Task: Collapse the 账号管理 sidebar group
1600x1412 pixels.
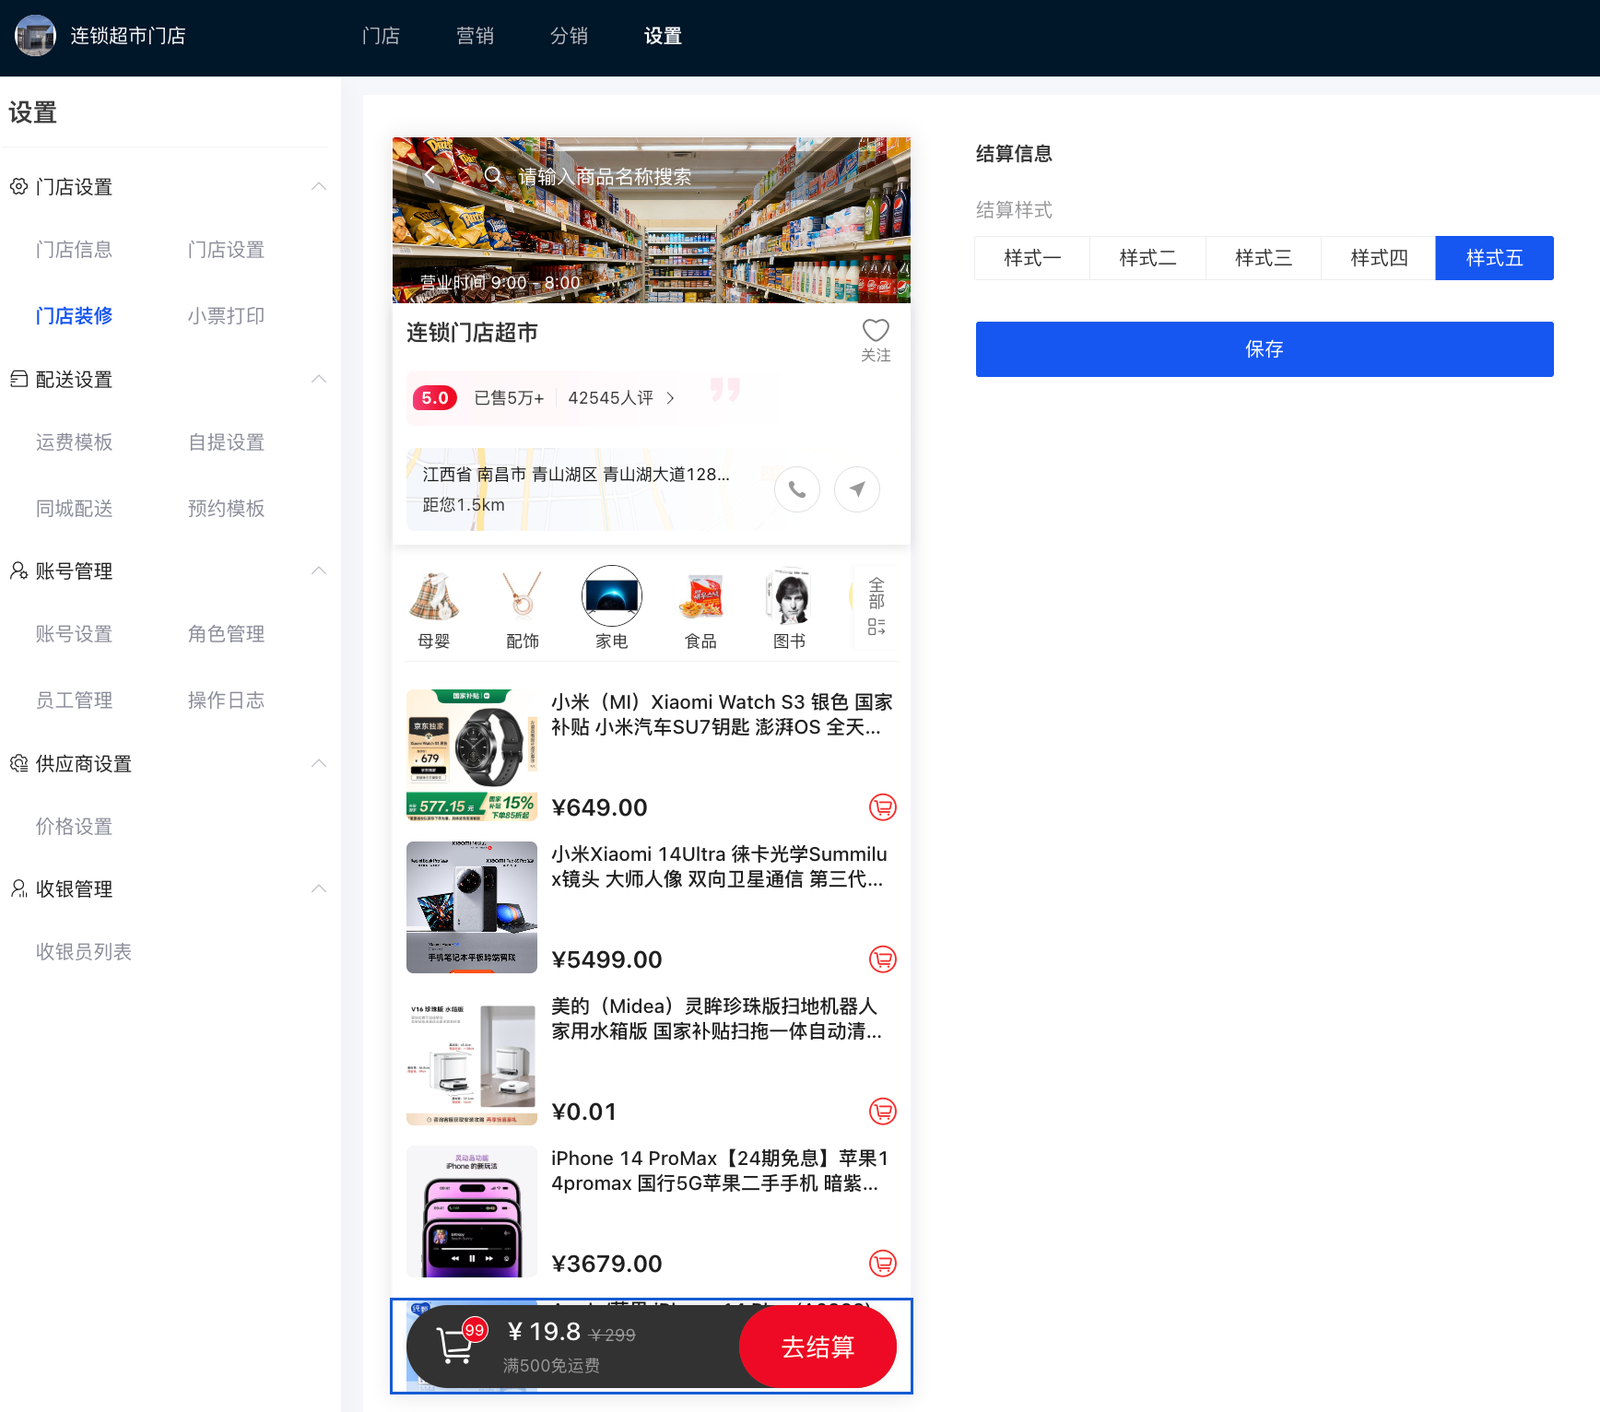Action: [x=319, y=571]
